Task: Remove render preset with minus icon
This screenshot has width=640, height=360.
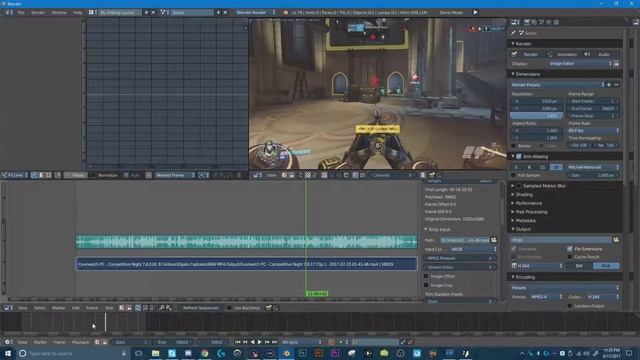Action: point(616,85)
